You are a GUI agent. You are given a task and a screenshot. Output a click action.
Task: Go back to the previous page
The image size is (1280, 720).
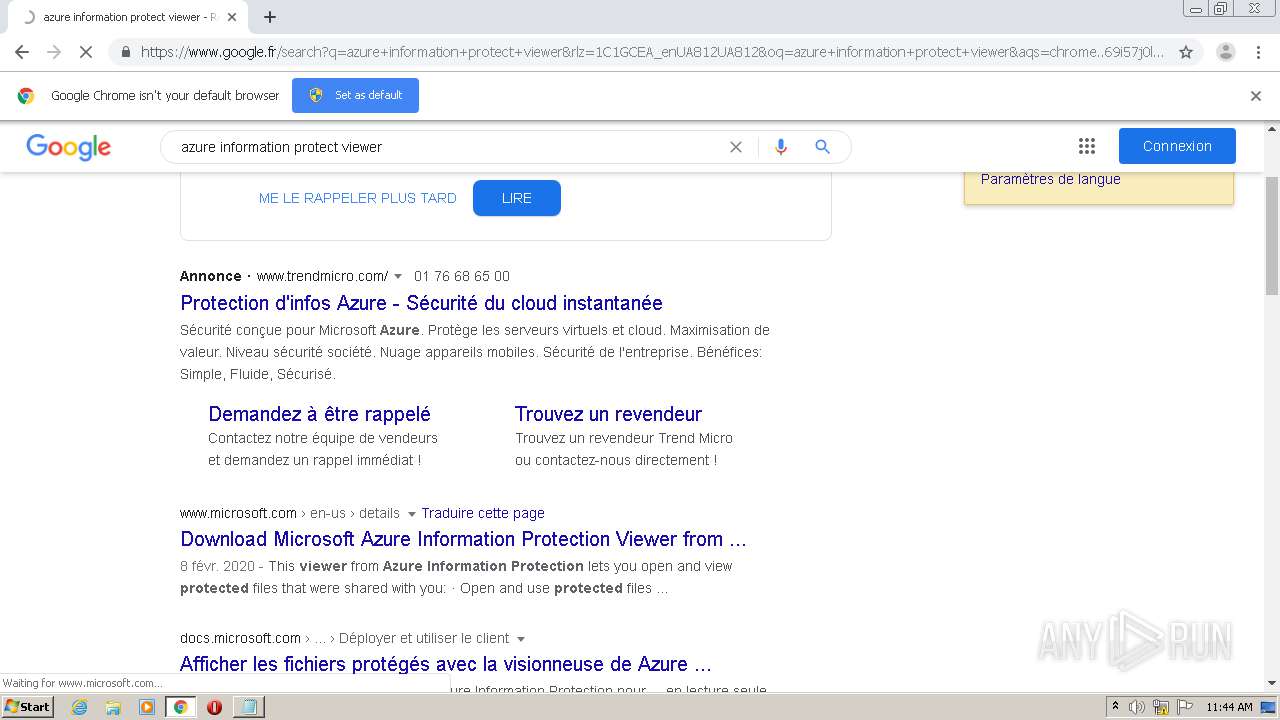point(22,52)
